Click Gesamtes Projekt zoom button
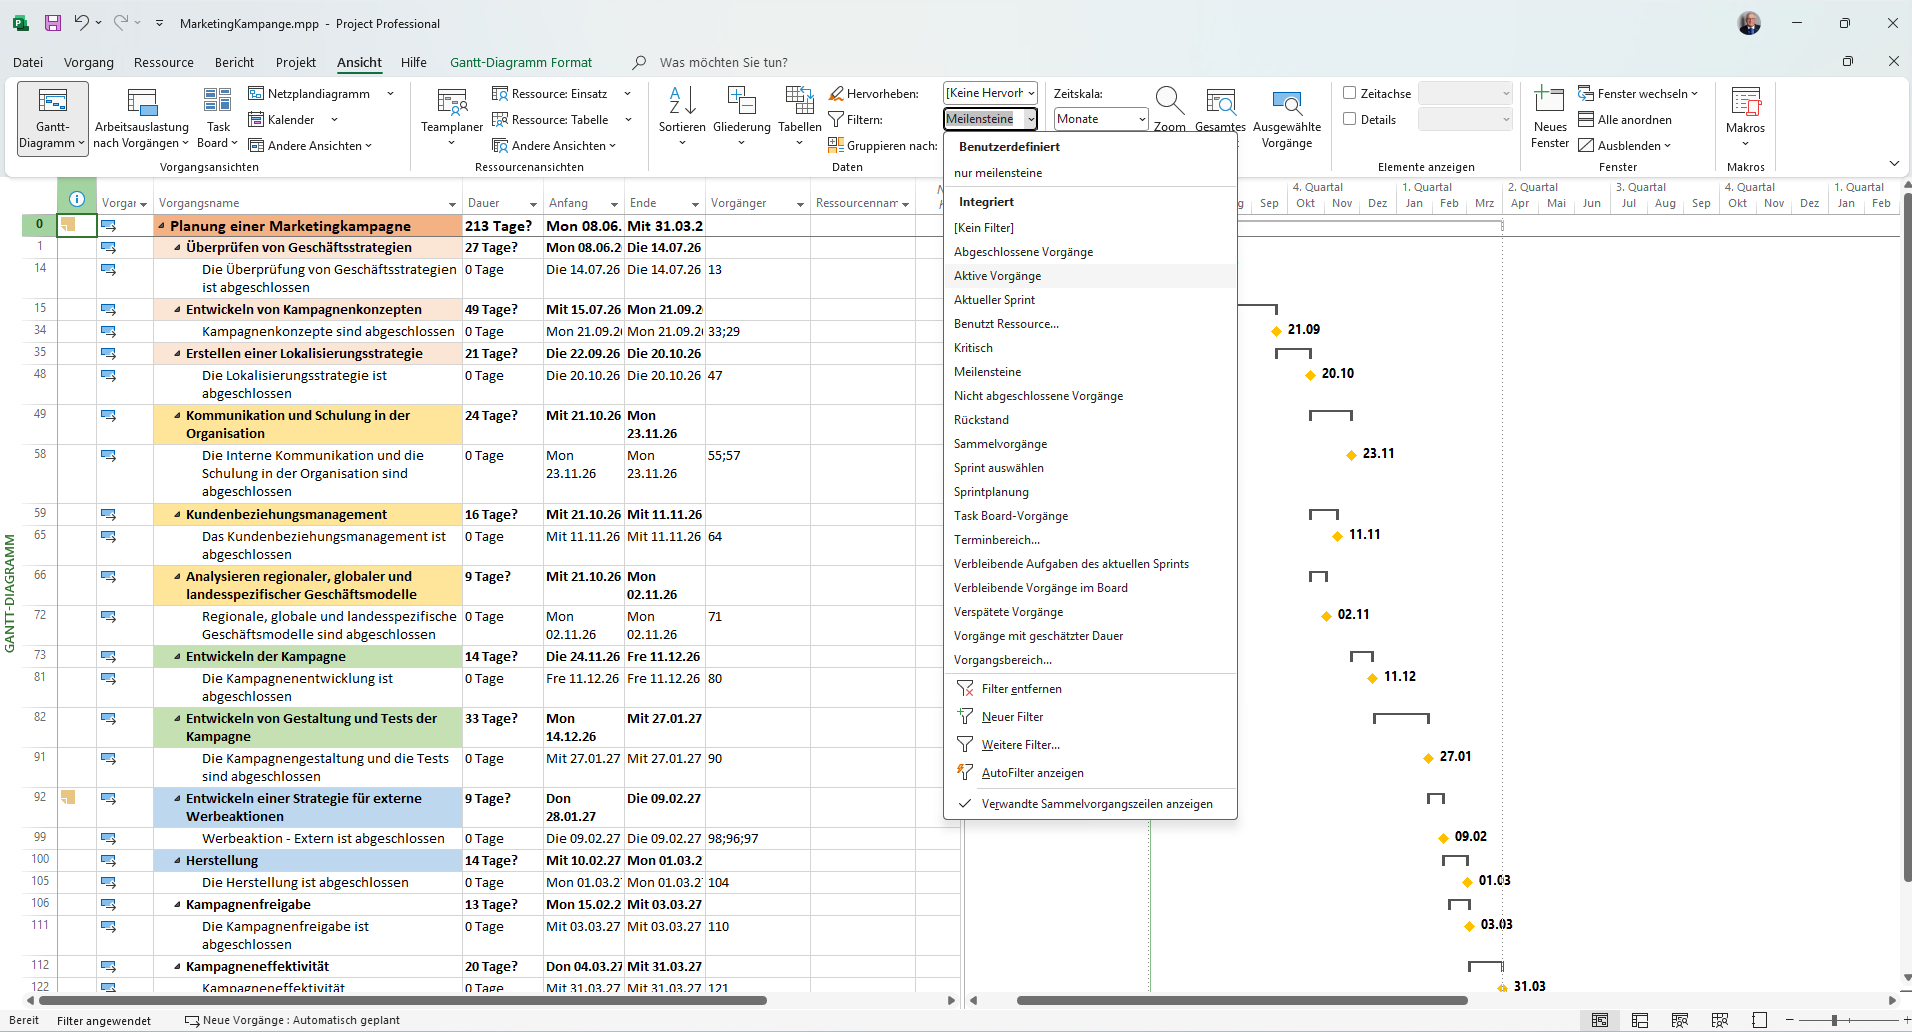The width and height of the screenshot is (1912, 1032). coord(1220,108)
